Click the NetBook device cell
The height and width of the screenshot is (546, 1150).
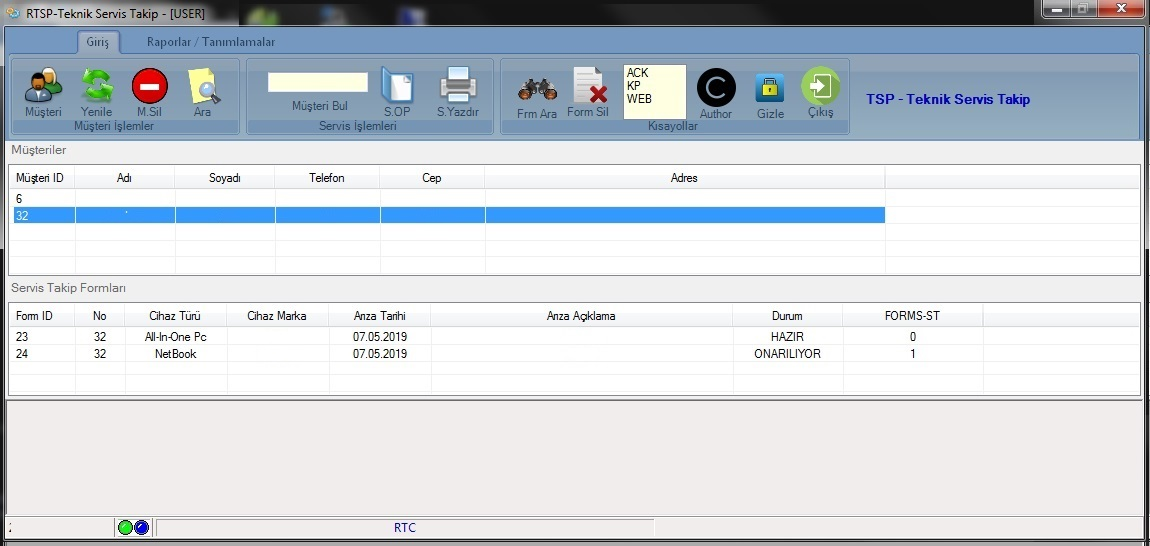tap(176, 353)
